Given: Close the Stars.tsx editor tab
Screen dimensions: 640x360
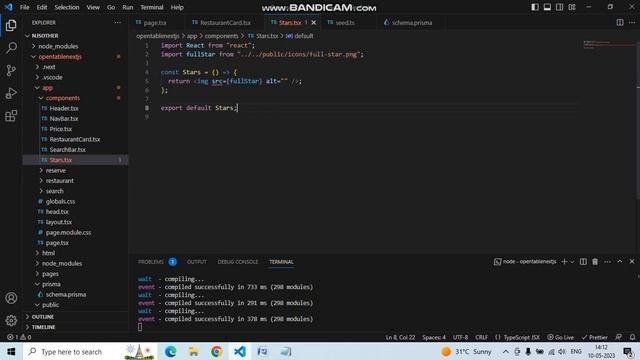Looking at the screenshot, I should 313,23.
